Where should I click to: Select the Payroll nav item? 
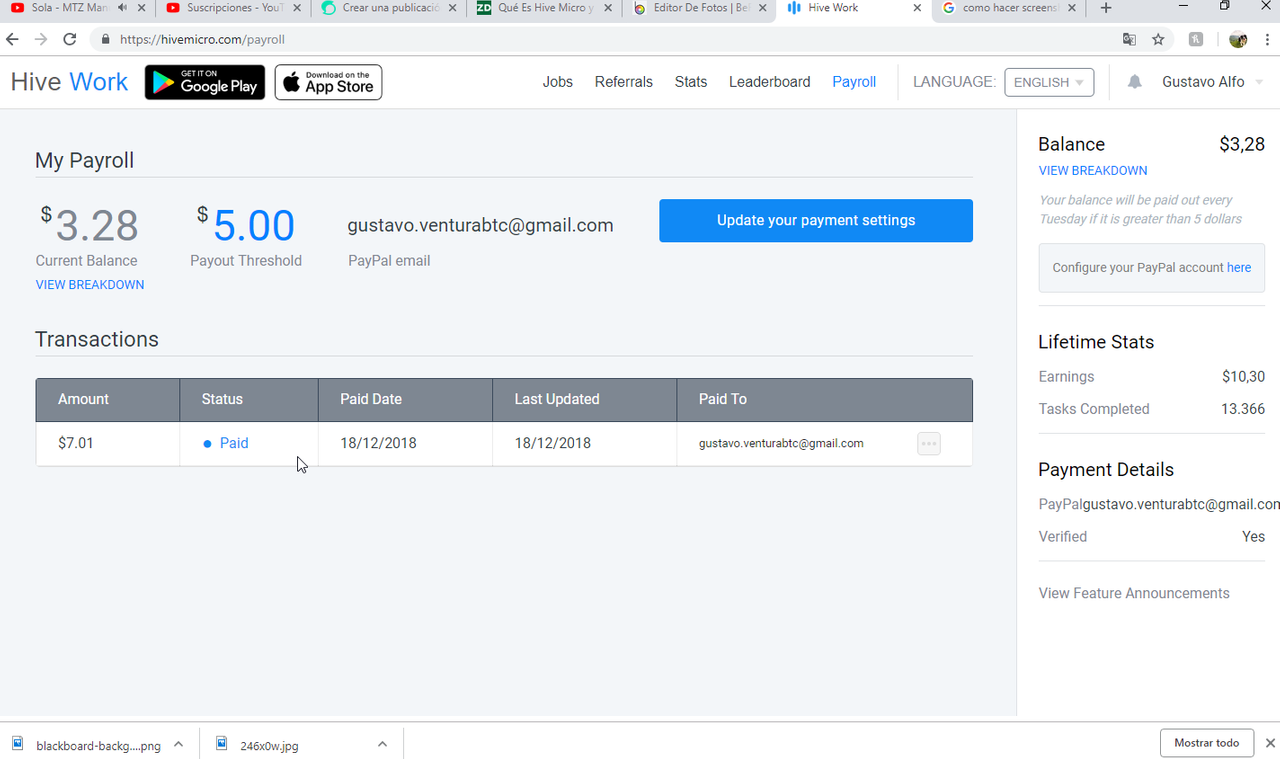[x=854, y=82]
